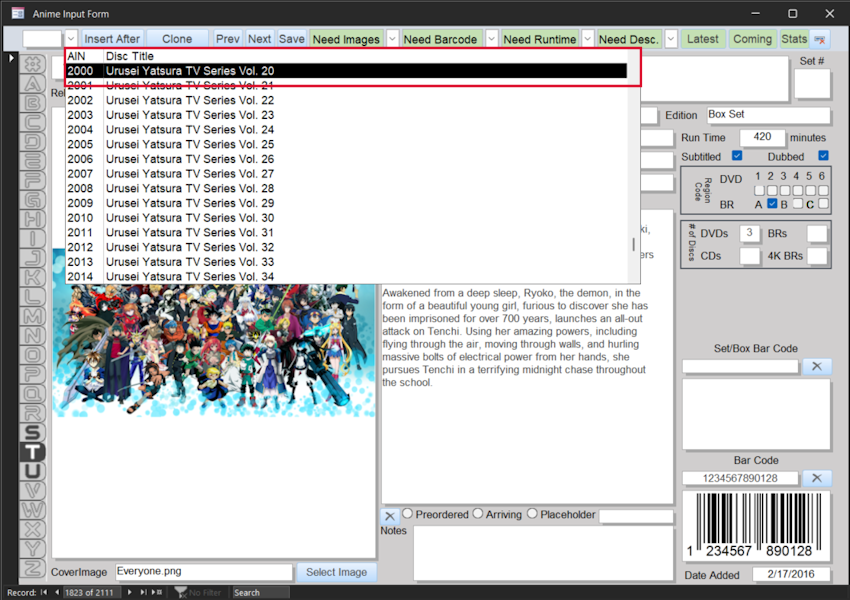Select the highlighted letter T in sidebar
The width and height of the screenshot is (850, 600).
point(33,452)
